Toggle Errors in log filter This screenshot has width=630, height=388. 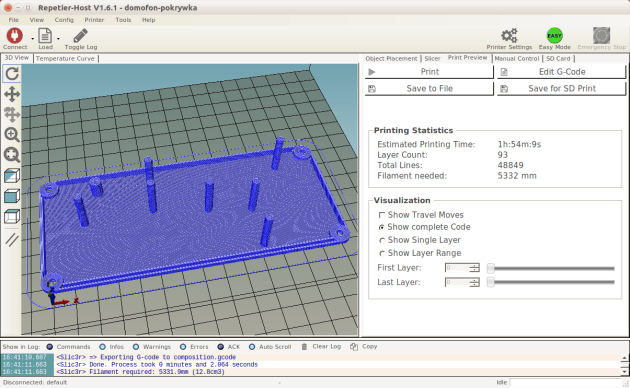click(183, 347)
